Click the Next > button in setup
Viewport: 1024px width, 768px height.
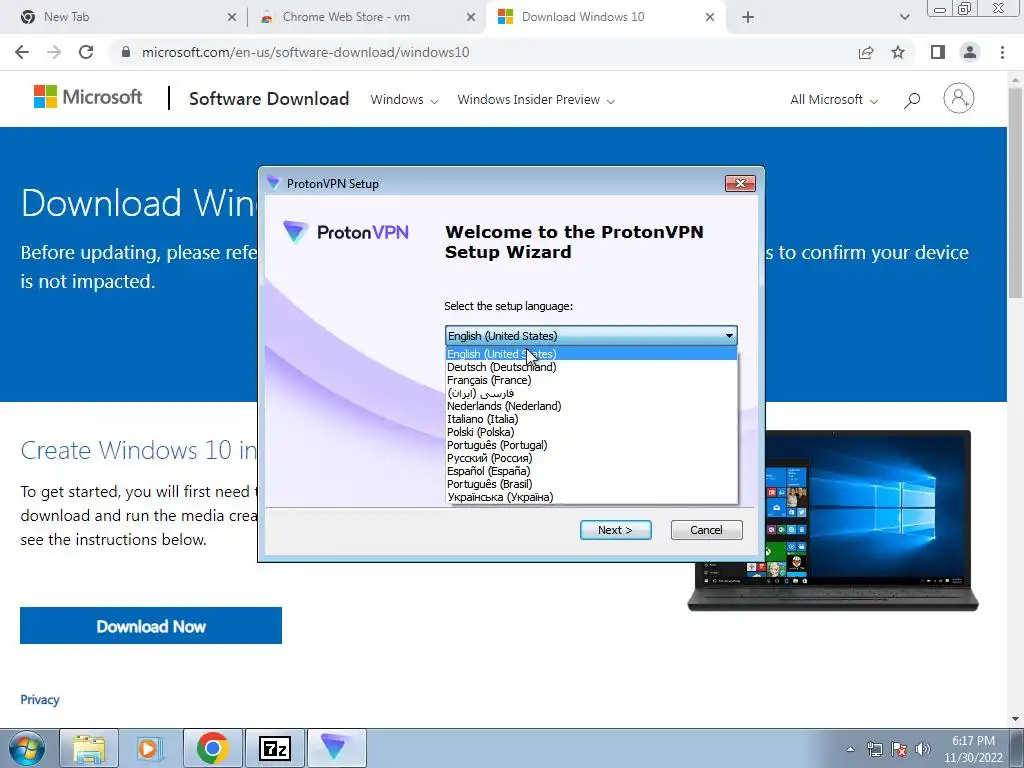tap(616, 530)
